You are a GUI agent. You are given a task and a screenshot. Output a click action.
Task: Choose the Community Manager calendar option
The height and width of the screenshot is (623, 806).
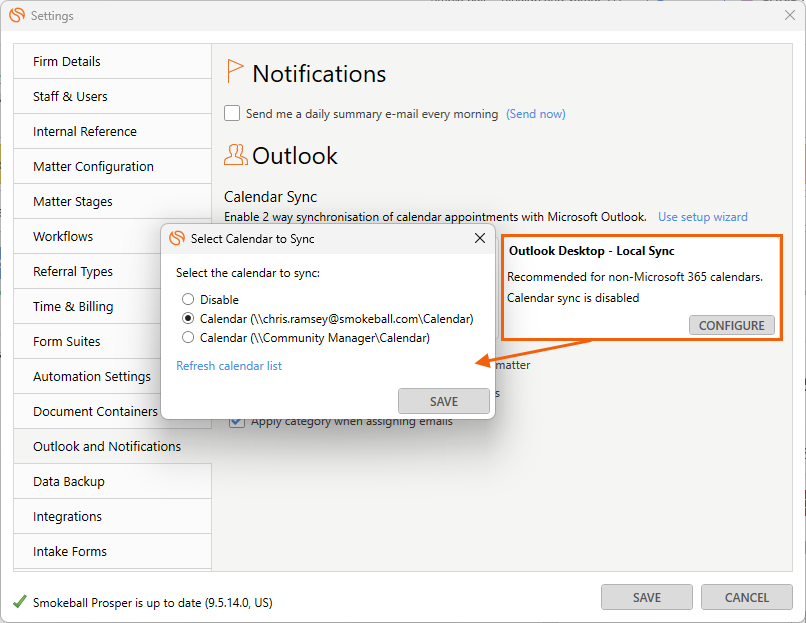coord(188,337)
